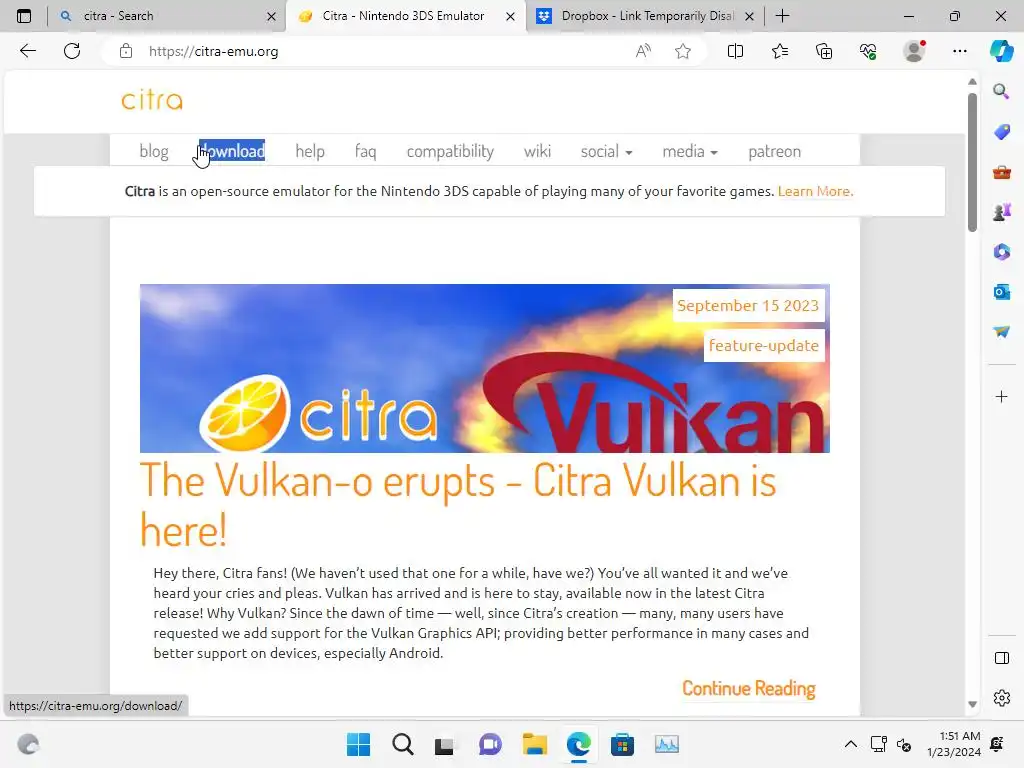Open Split screen icon
Viewport: 1024px width, 768px height.
[735, 51]
